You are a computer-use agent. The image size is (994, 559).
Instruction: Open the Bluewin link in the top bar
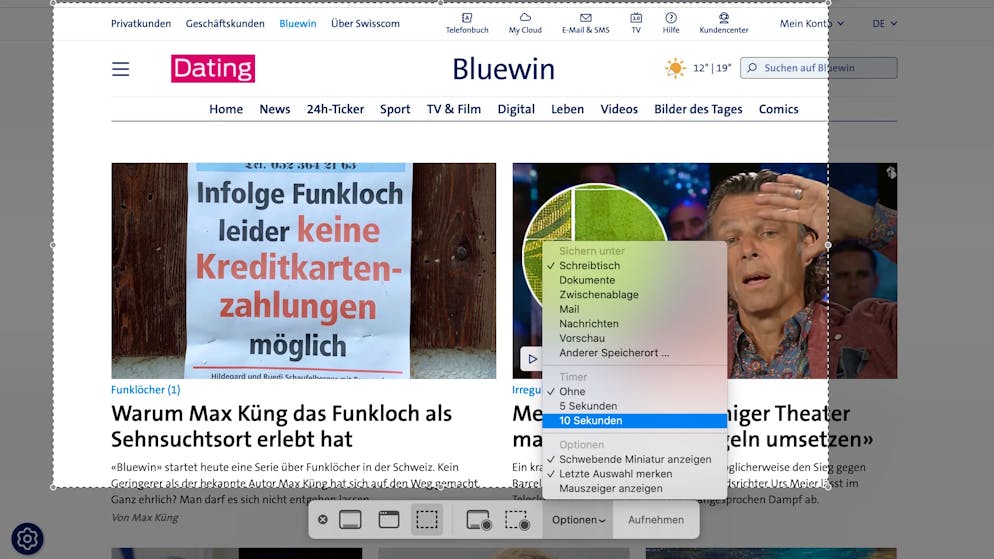[x=297, y=23]
